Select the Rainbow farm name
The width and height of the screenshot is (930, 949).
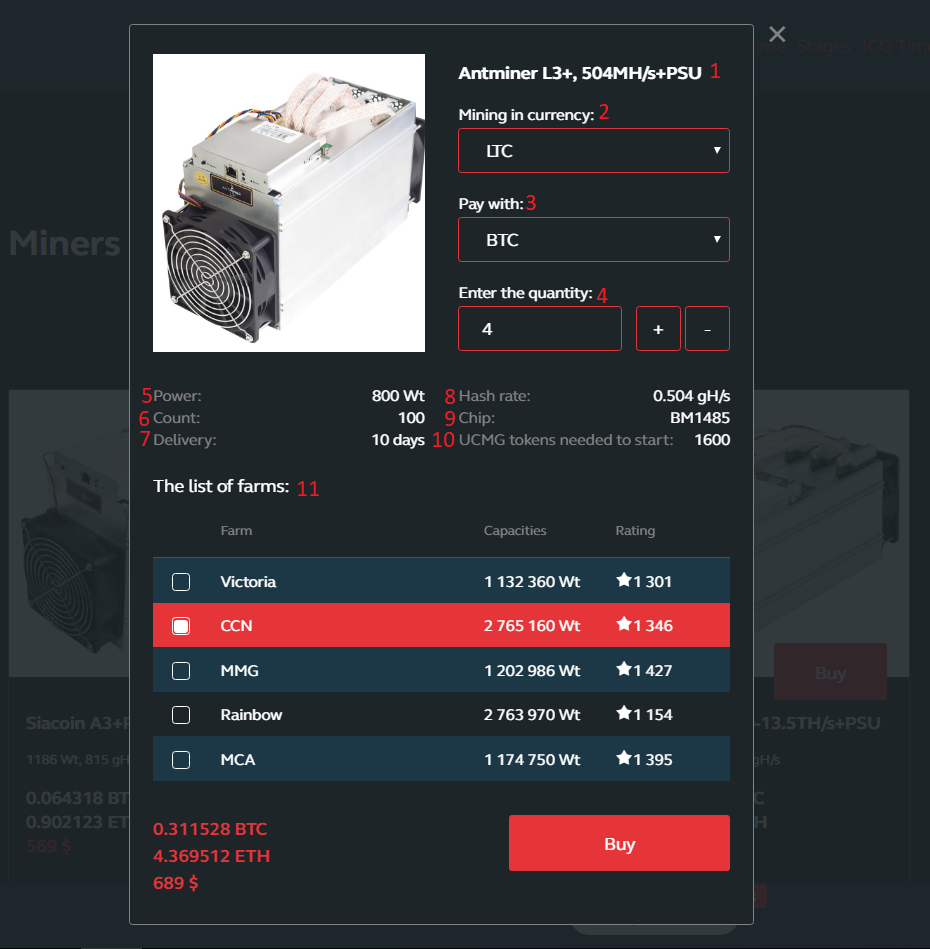click(x=251, y=715)
